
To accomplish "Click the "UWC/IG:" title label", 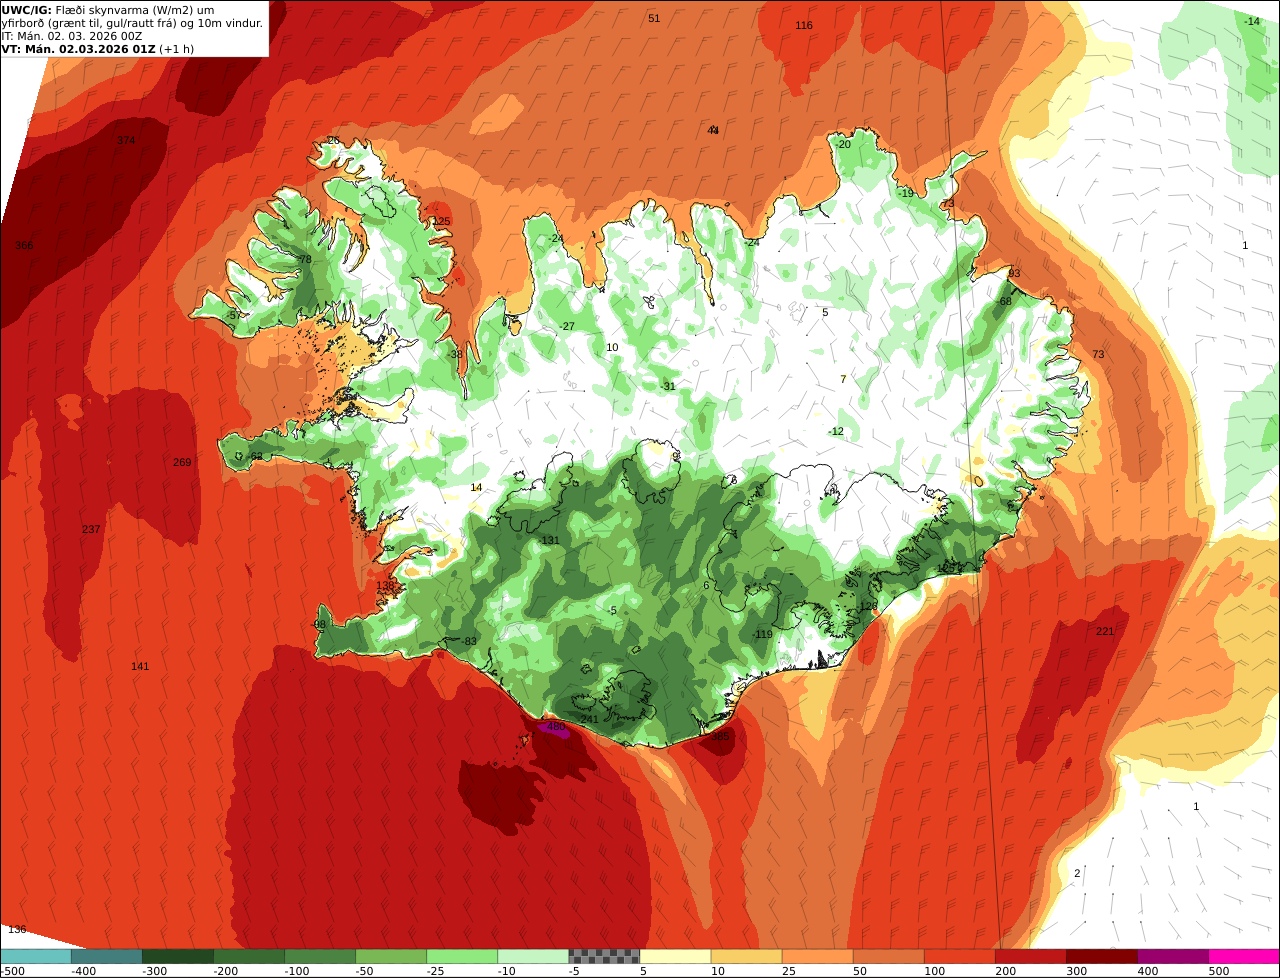I will (27, 10).
